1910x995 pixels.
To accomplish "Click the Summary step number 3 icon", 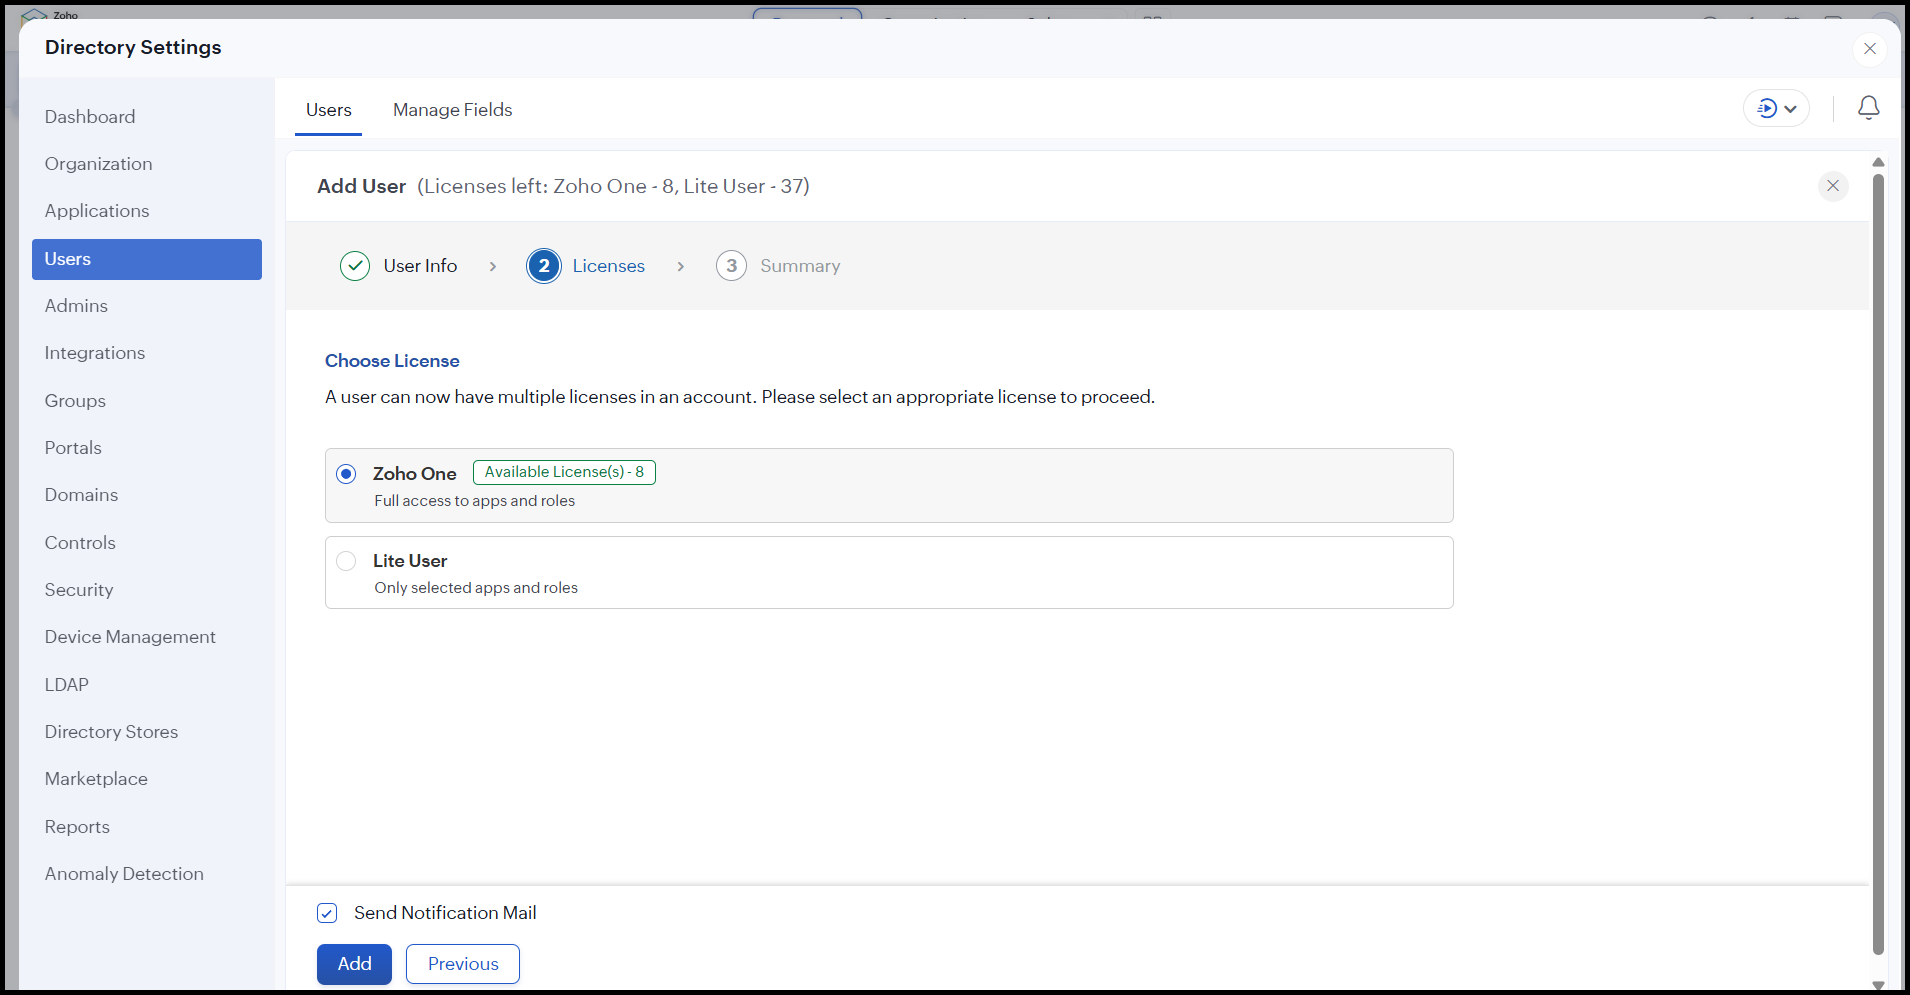I will [731, 266].
